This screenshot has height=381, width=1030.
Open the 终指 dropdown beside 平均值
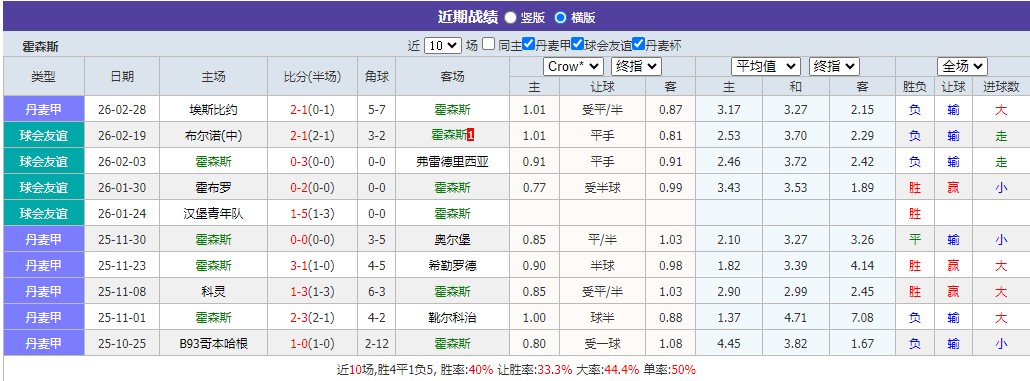834,66
